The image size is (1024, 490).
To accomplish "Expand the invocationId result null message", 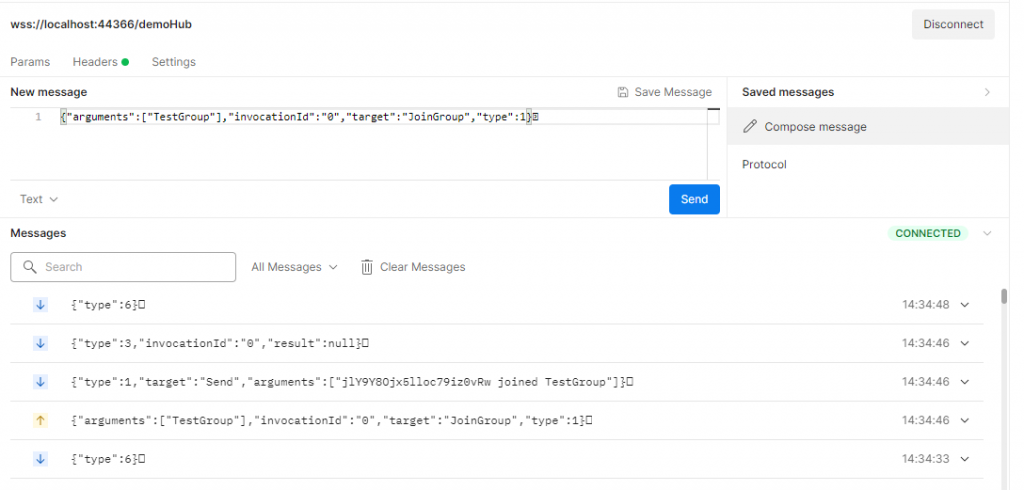I will click(x=965, y=343).
